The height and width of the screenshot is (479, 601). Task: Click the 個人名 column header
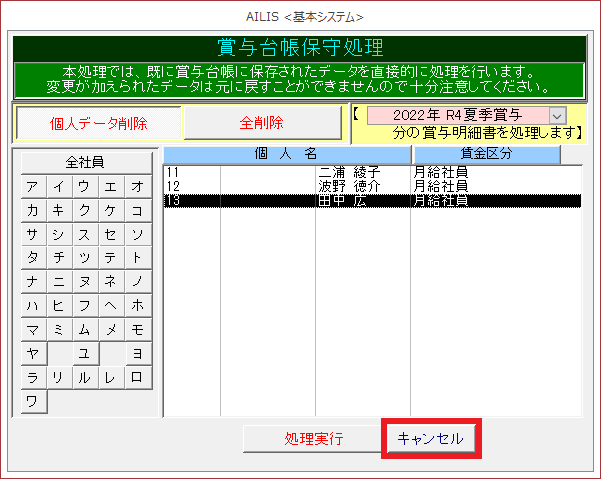pos(286,153)
